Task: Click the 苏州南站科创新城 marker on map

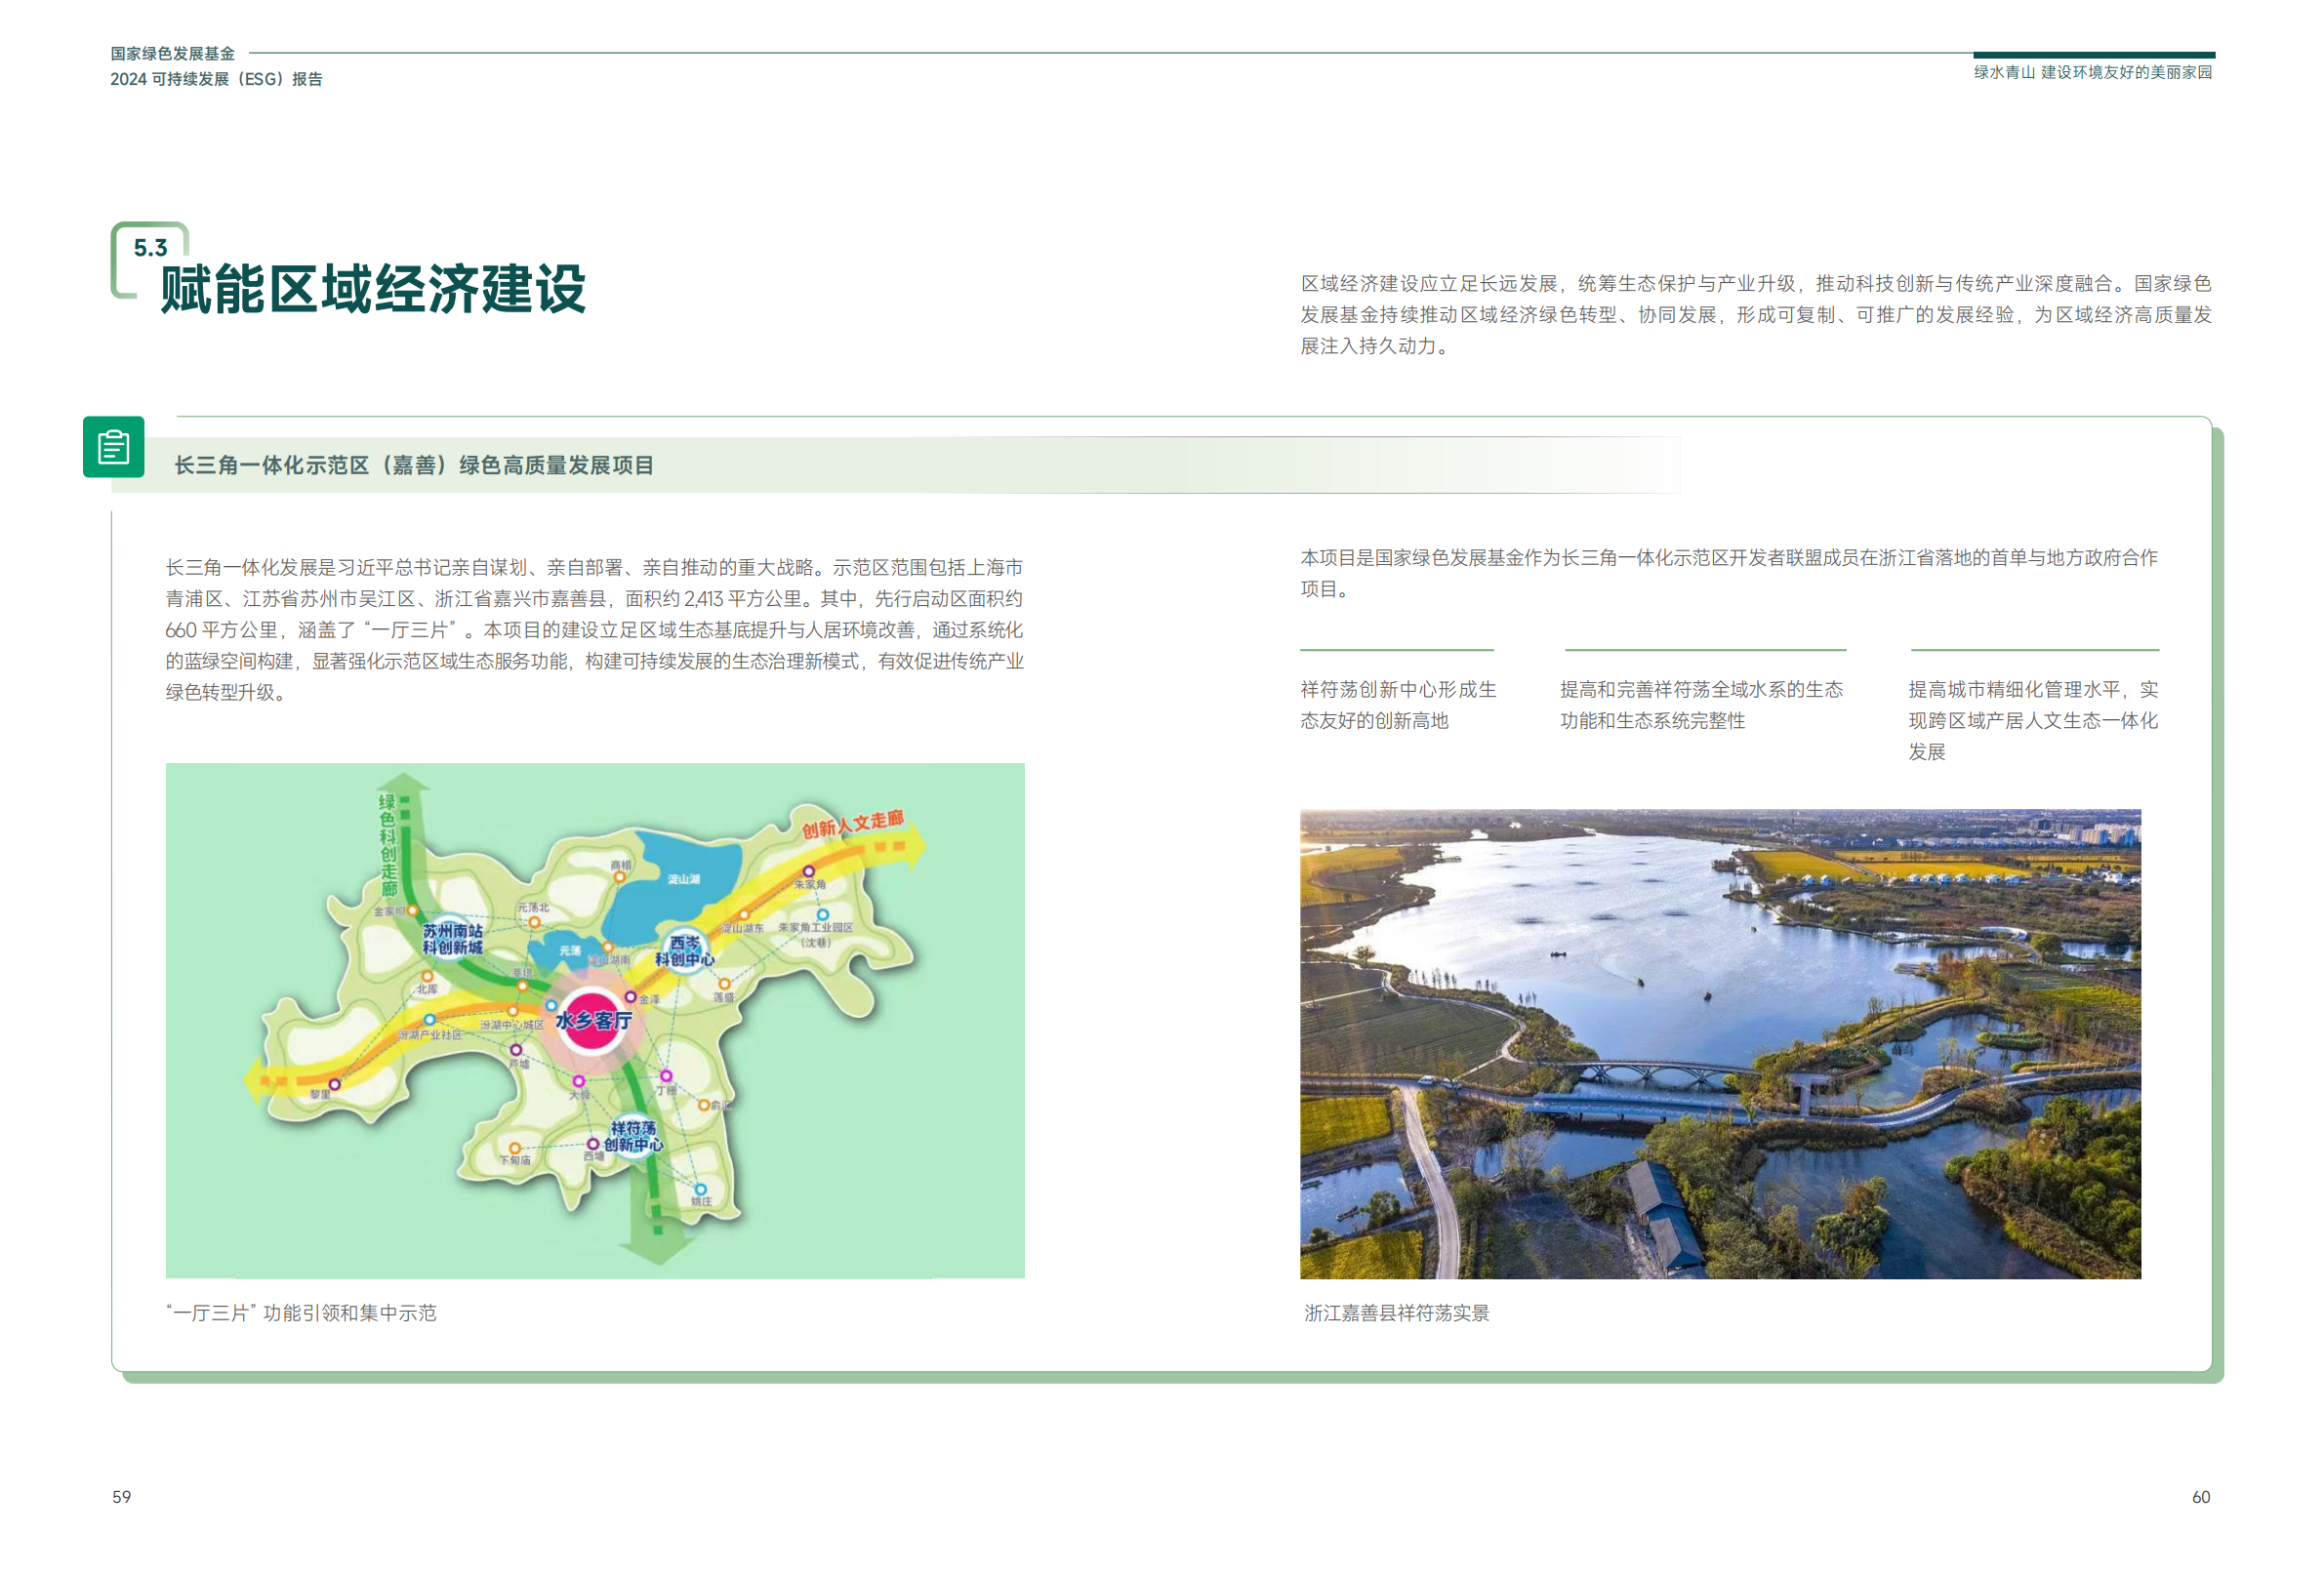Action: tap(452, 938)
